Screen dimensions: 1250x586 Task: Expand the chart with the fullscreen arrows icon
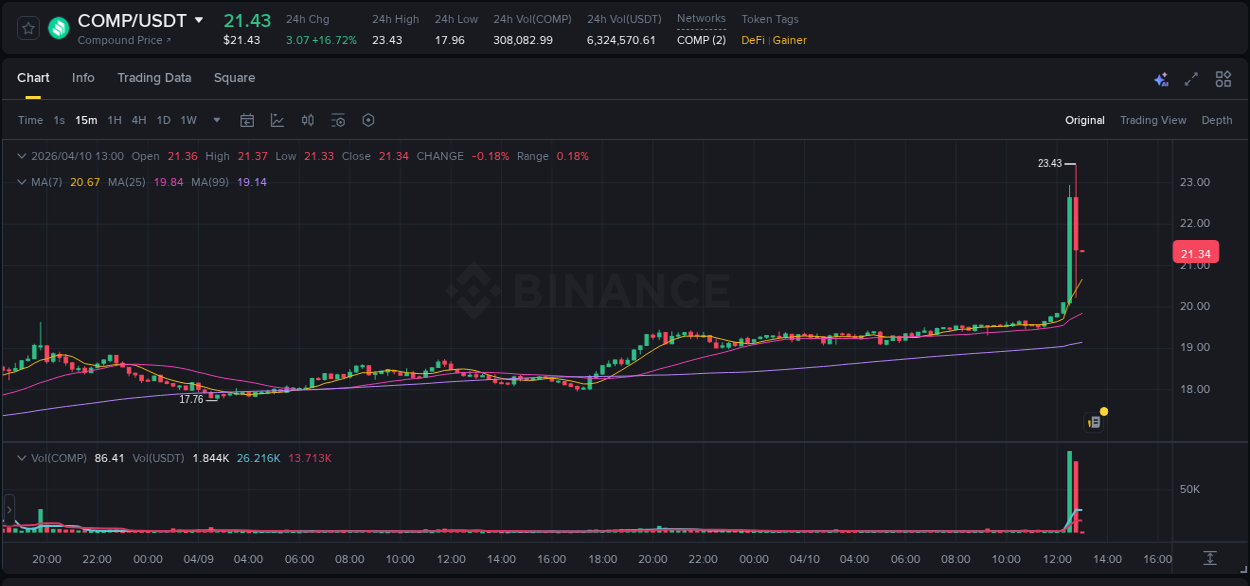click(1191, 79)
